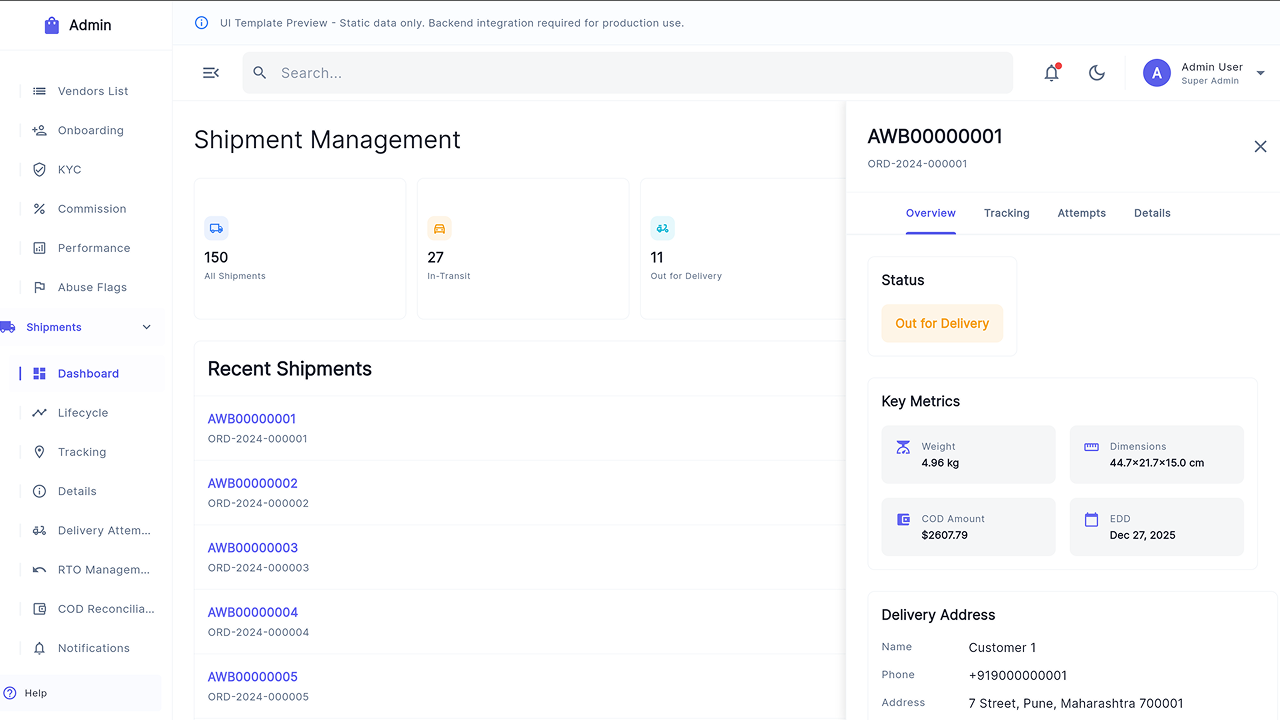Open AWB00000004 shipment link

[253, 612]
